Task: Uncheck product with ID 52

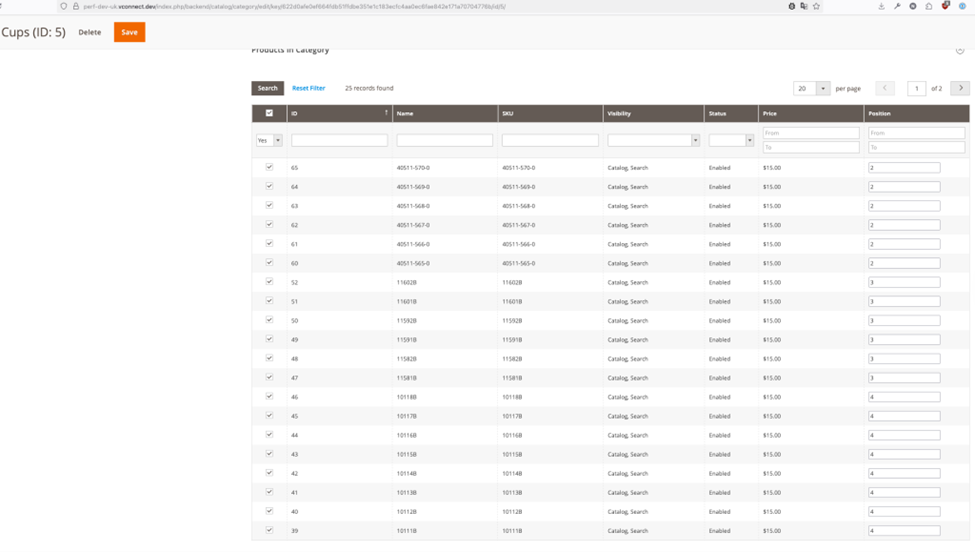Action: click(x=269, y=282)
